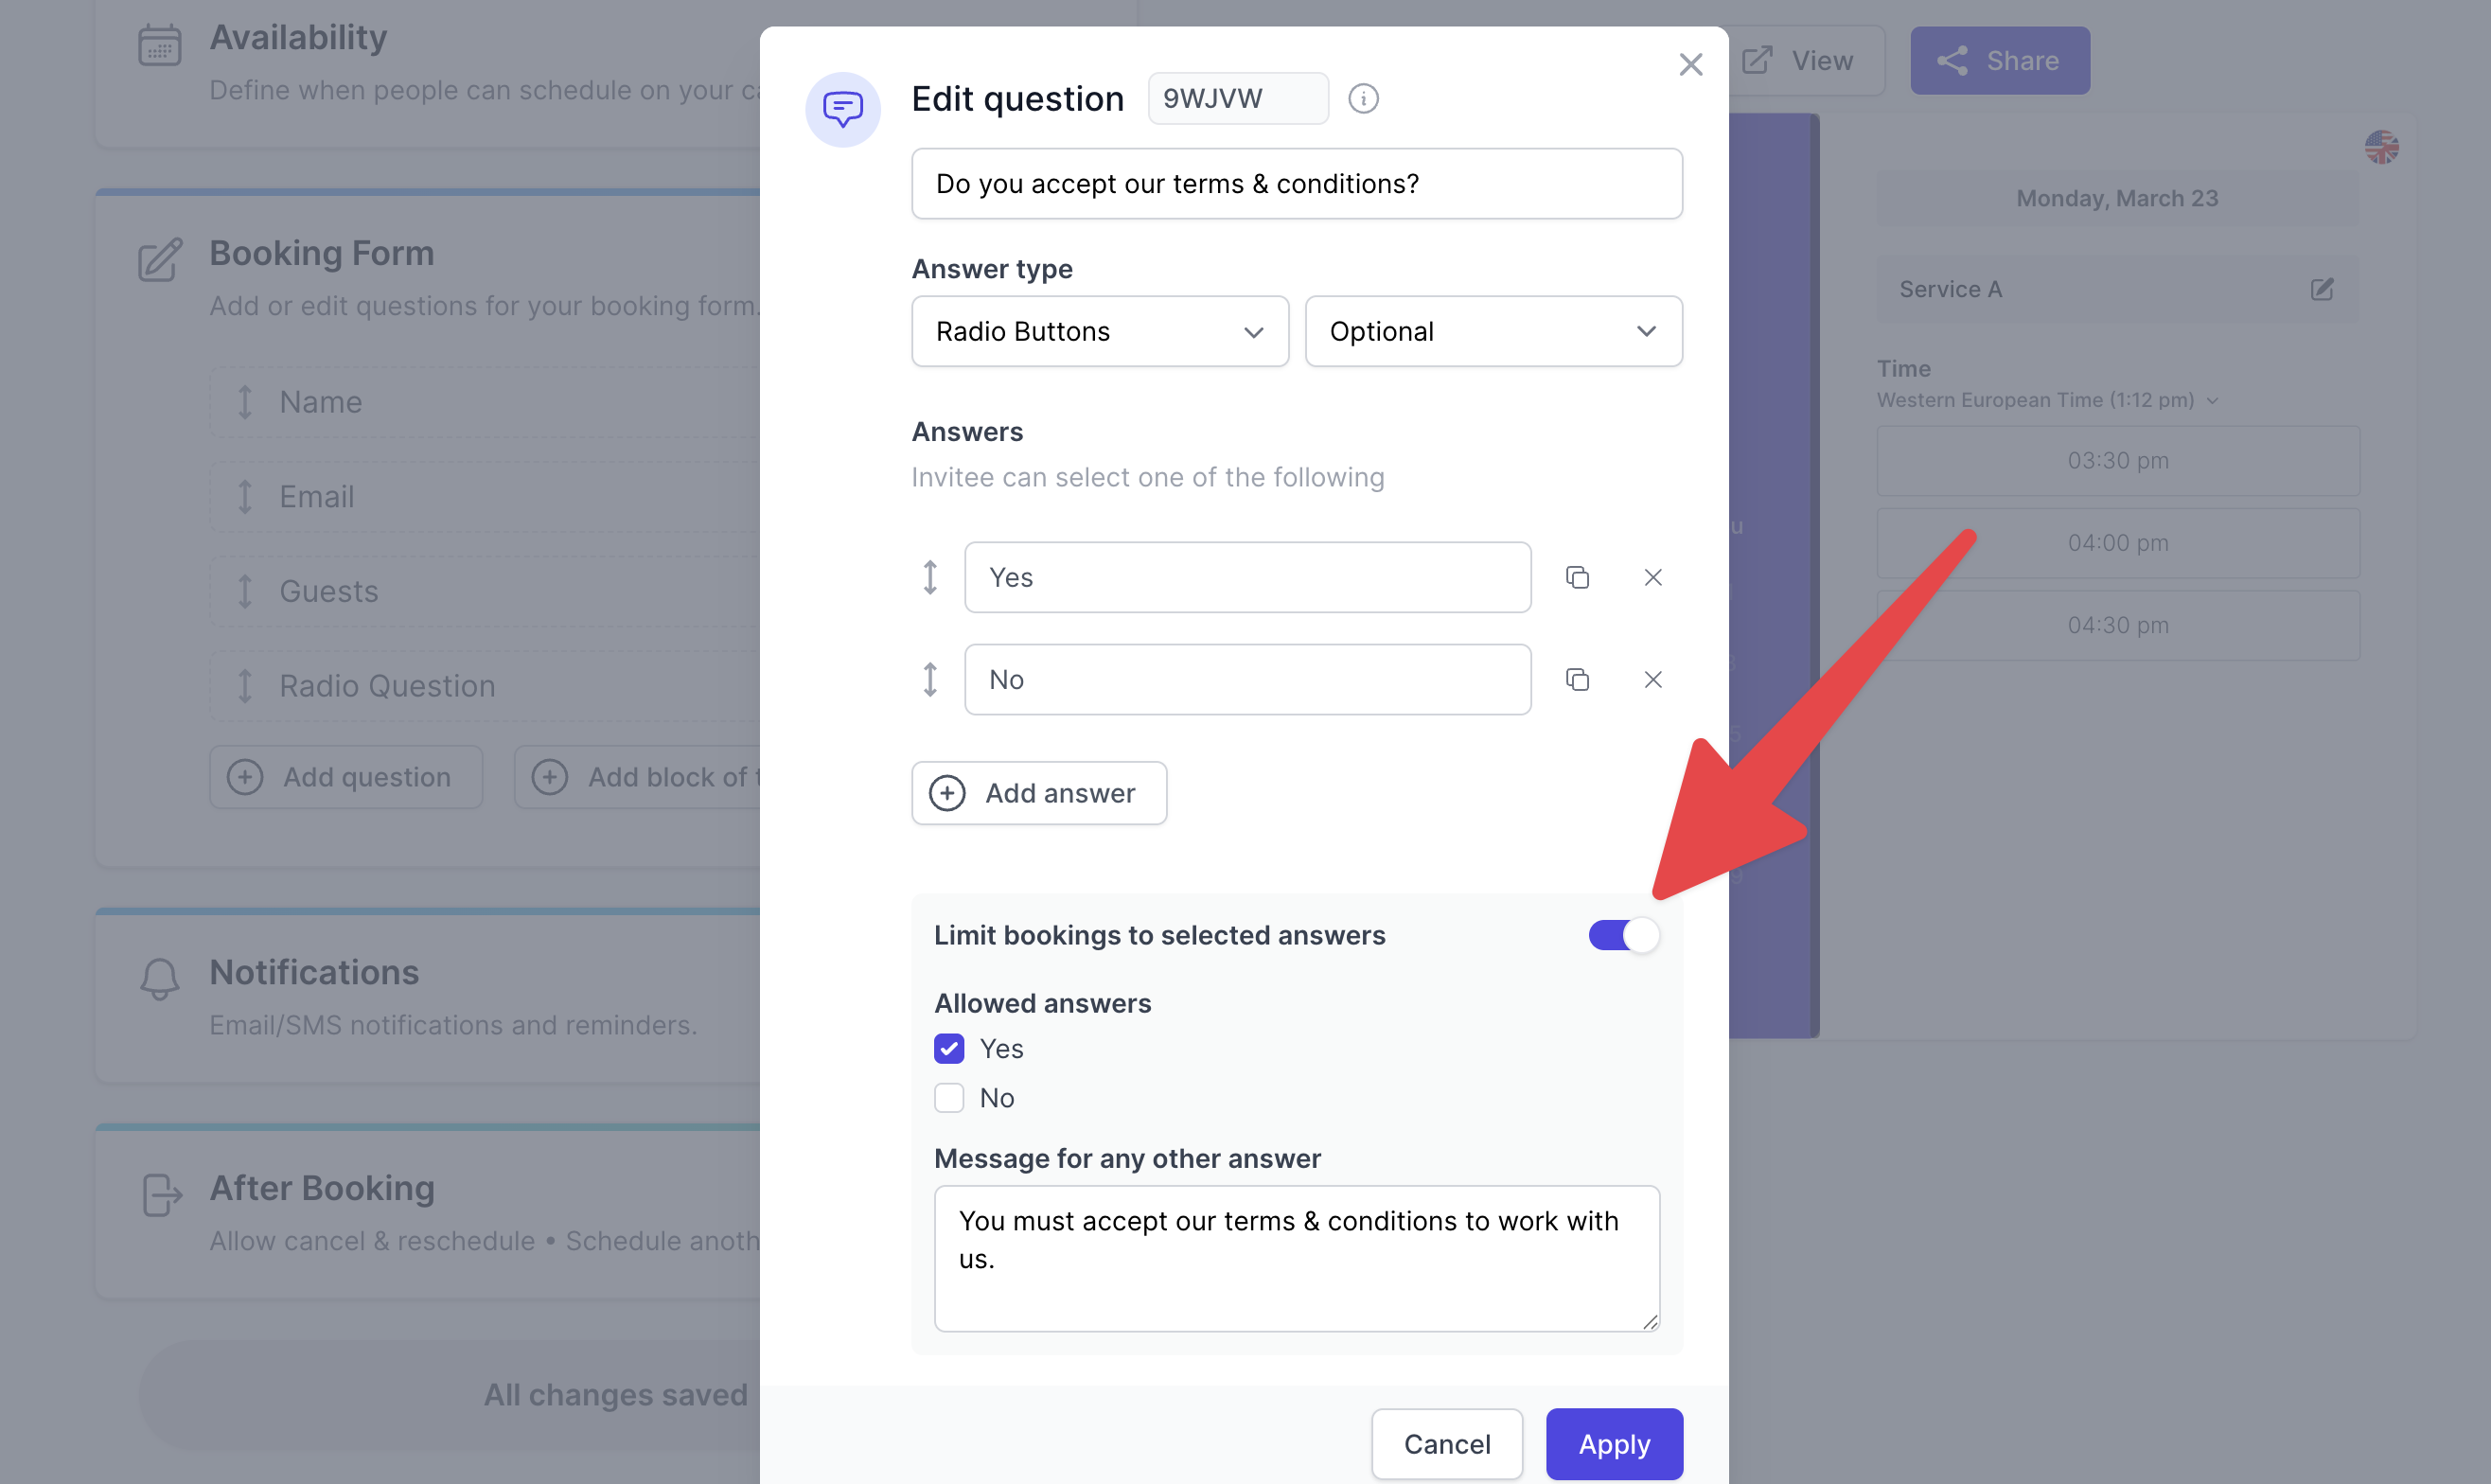Grab the reorder handle beside Yes answer
2491x1484 pixels.
[930, 577]
